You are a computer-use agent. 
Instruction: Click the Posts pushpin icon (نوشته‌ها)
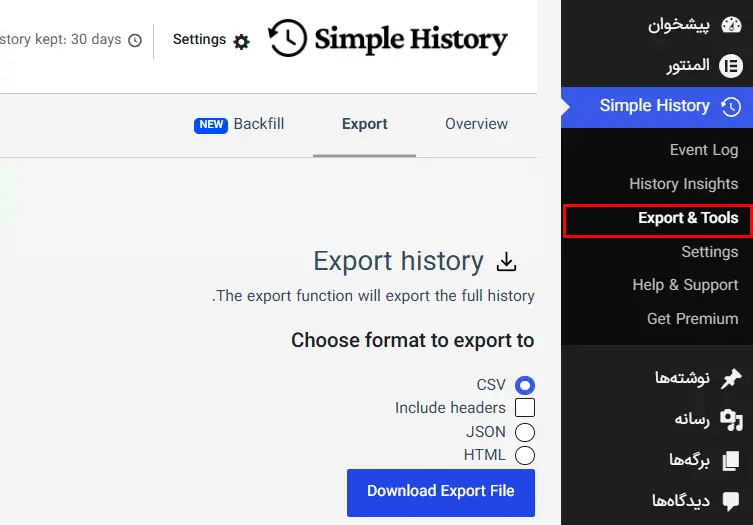pos(731,378)
